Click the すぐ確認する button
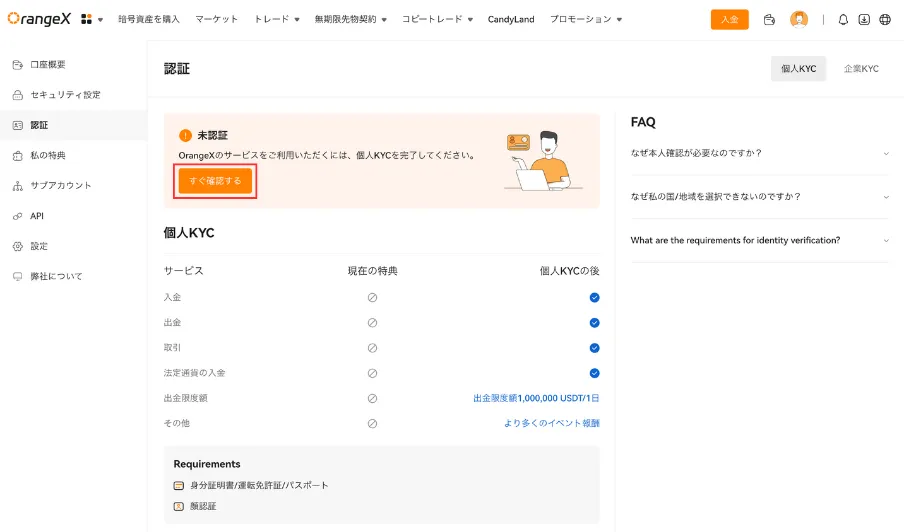This screenshot has height=532, width=904. click(x=215, y=181)
